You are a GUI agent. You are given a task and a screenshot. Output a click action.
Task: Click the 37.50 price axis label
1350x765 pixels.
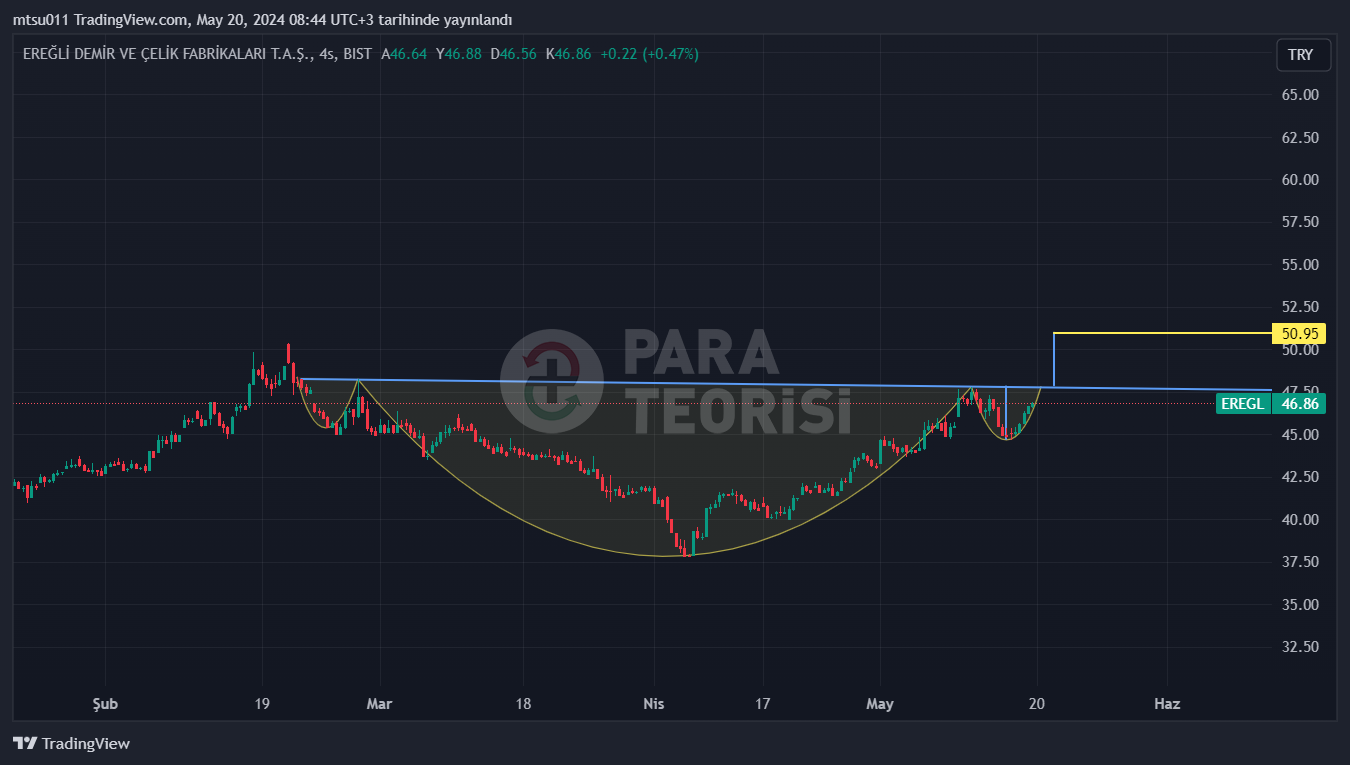click(x=1300, y=562)
